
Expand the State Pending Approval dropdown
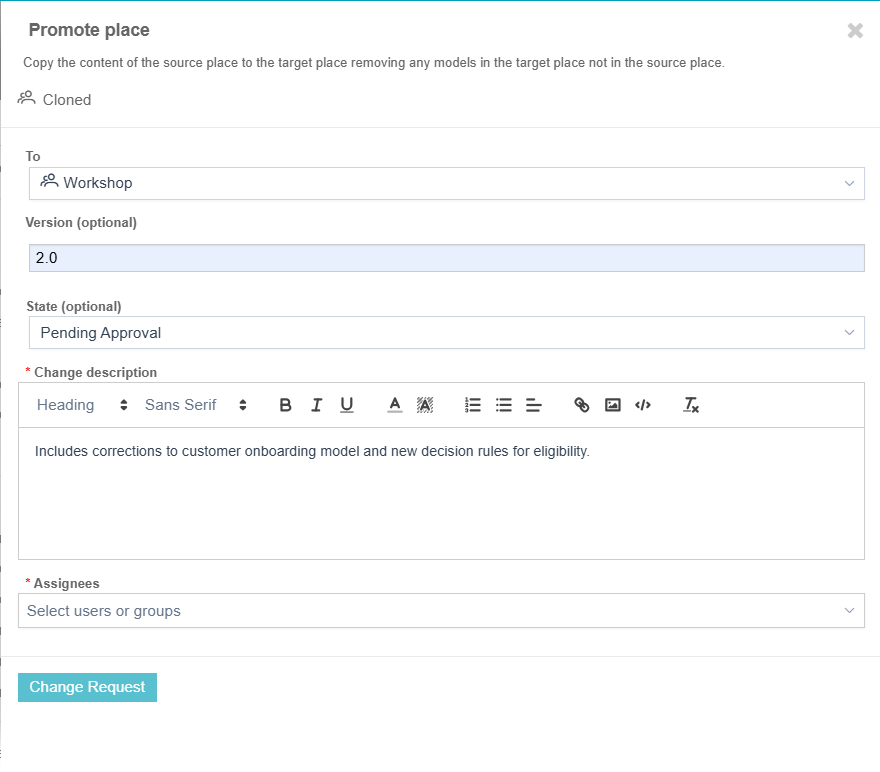pyautogui.click(x=446, y=333)
